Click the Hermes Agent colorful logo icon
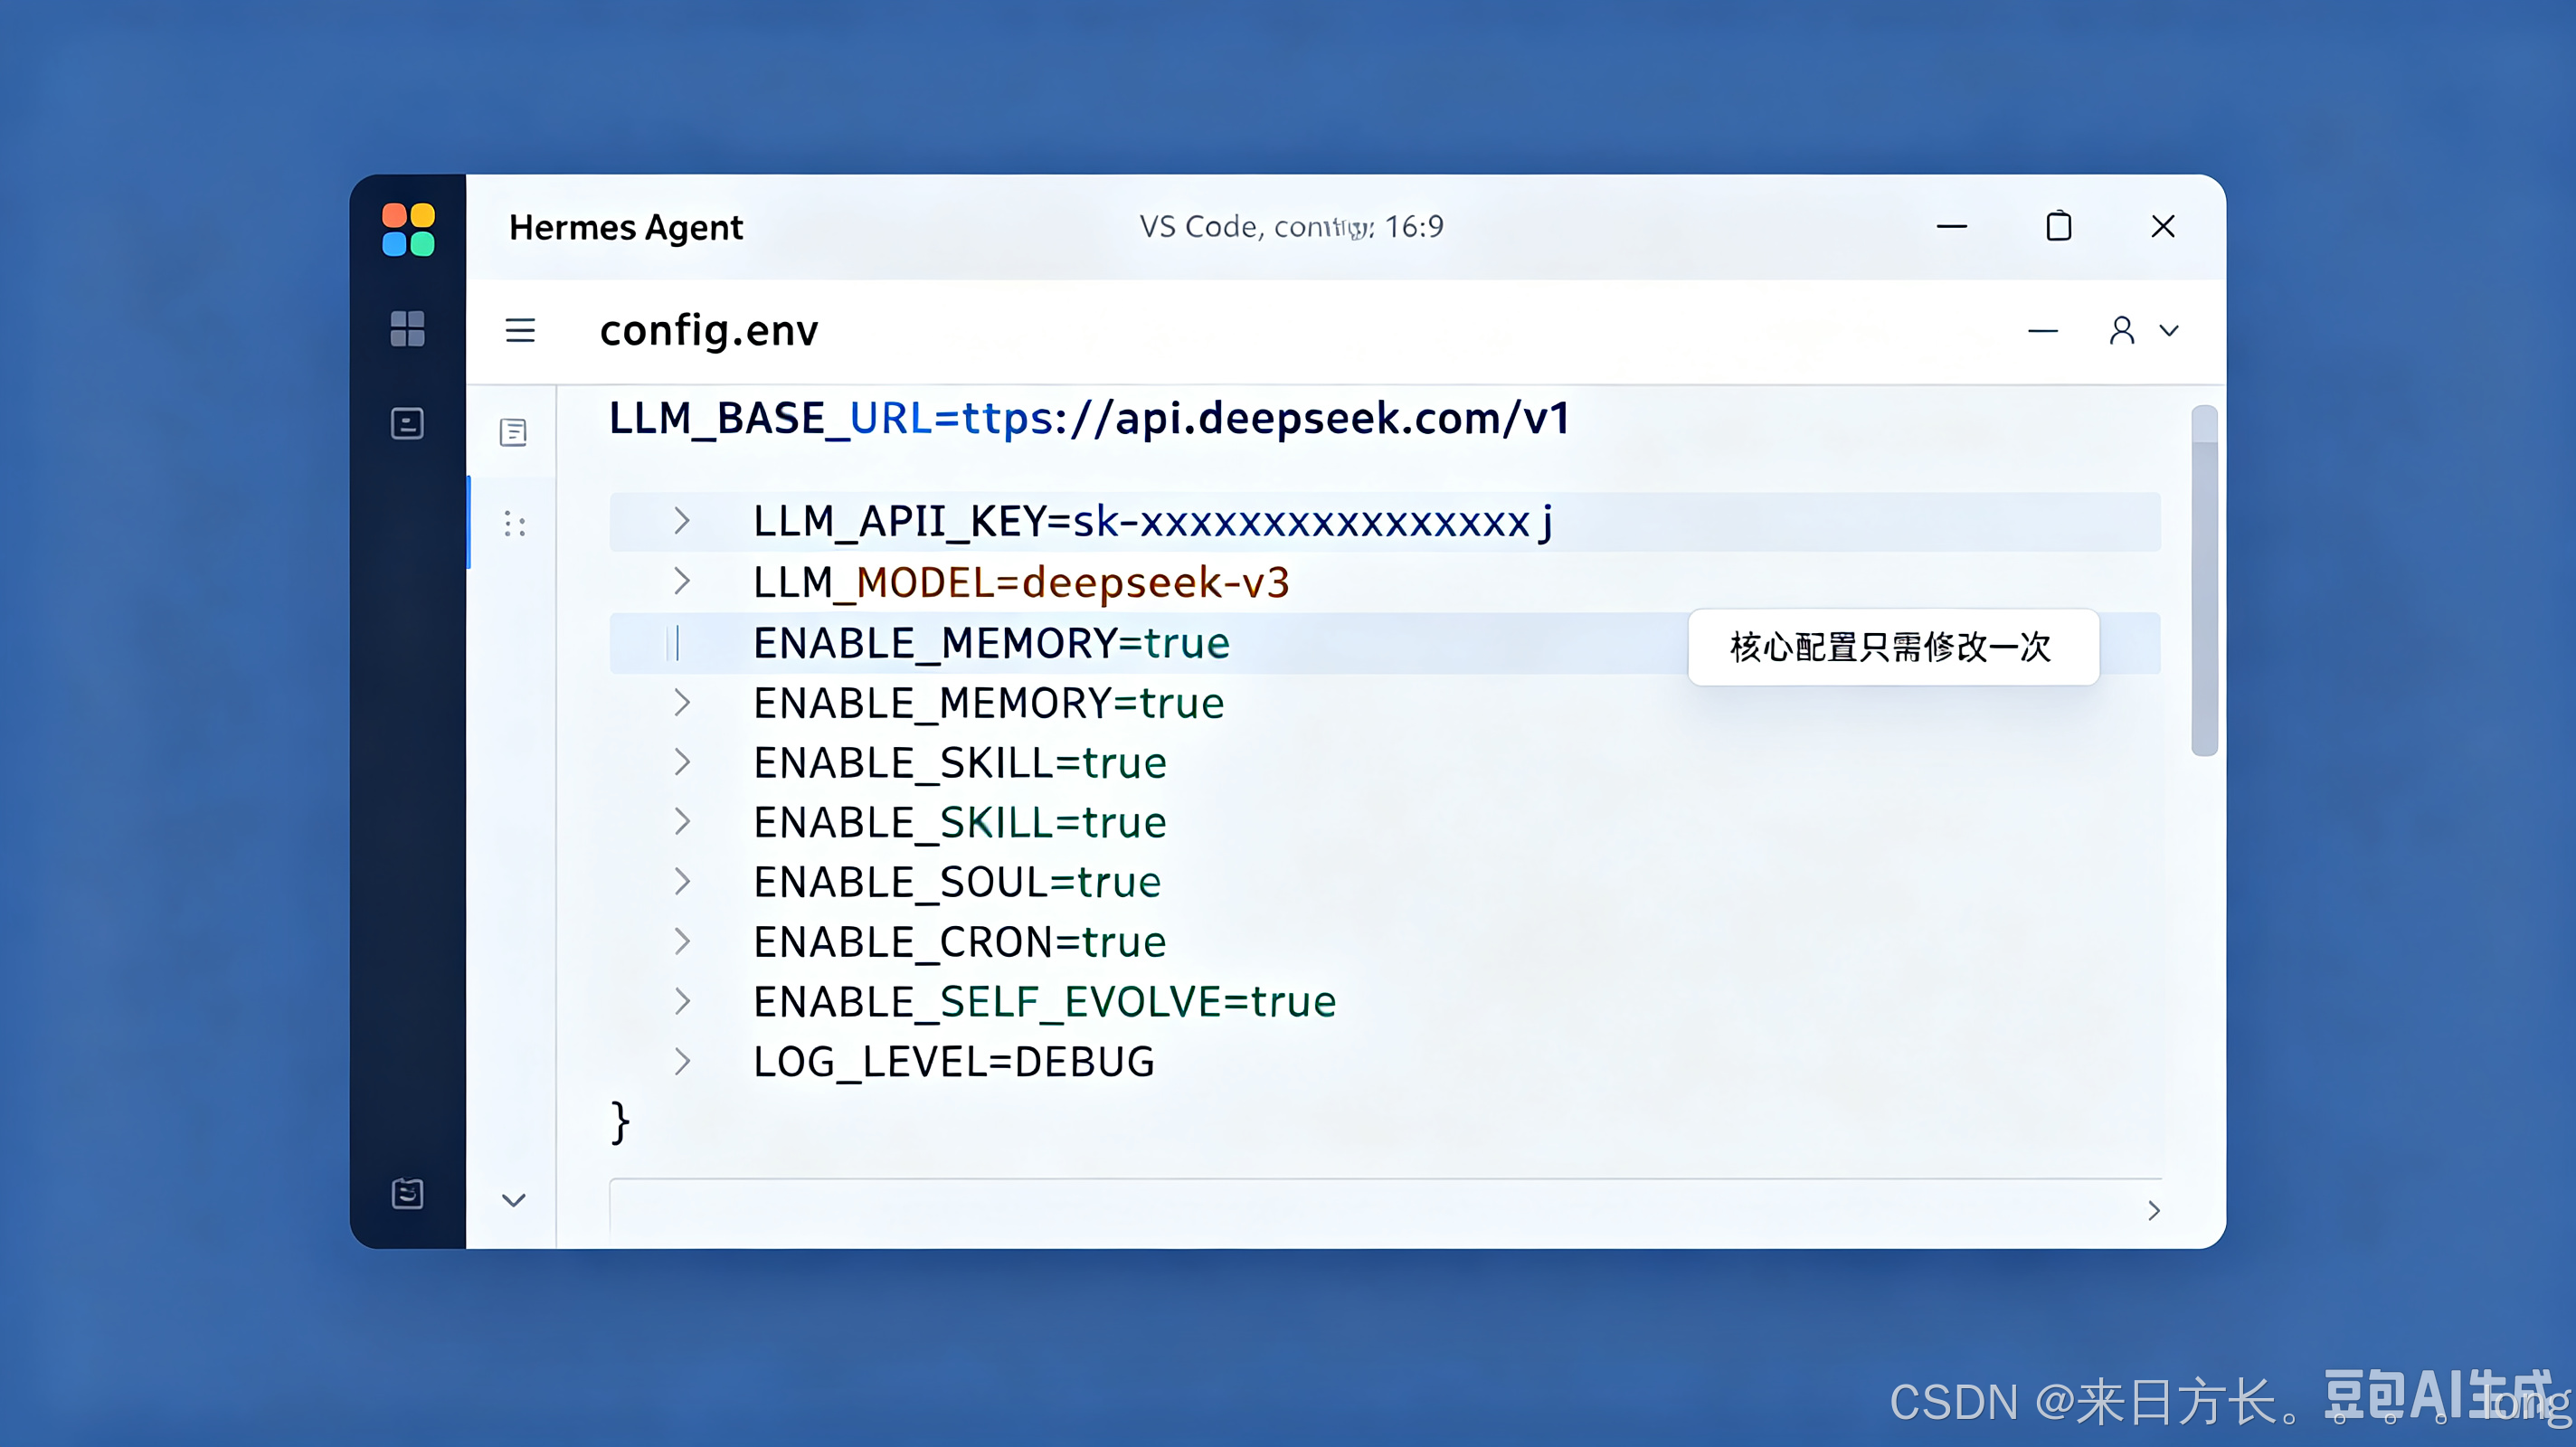 tap(408, 229)
